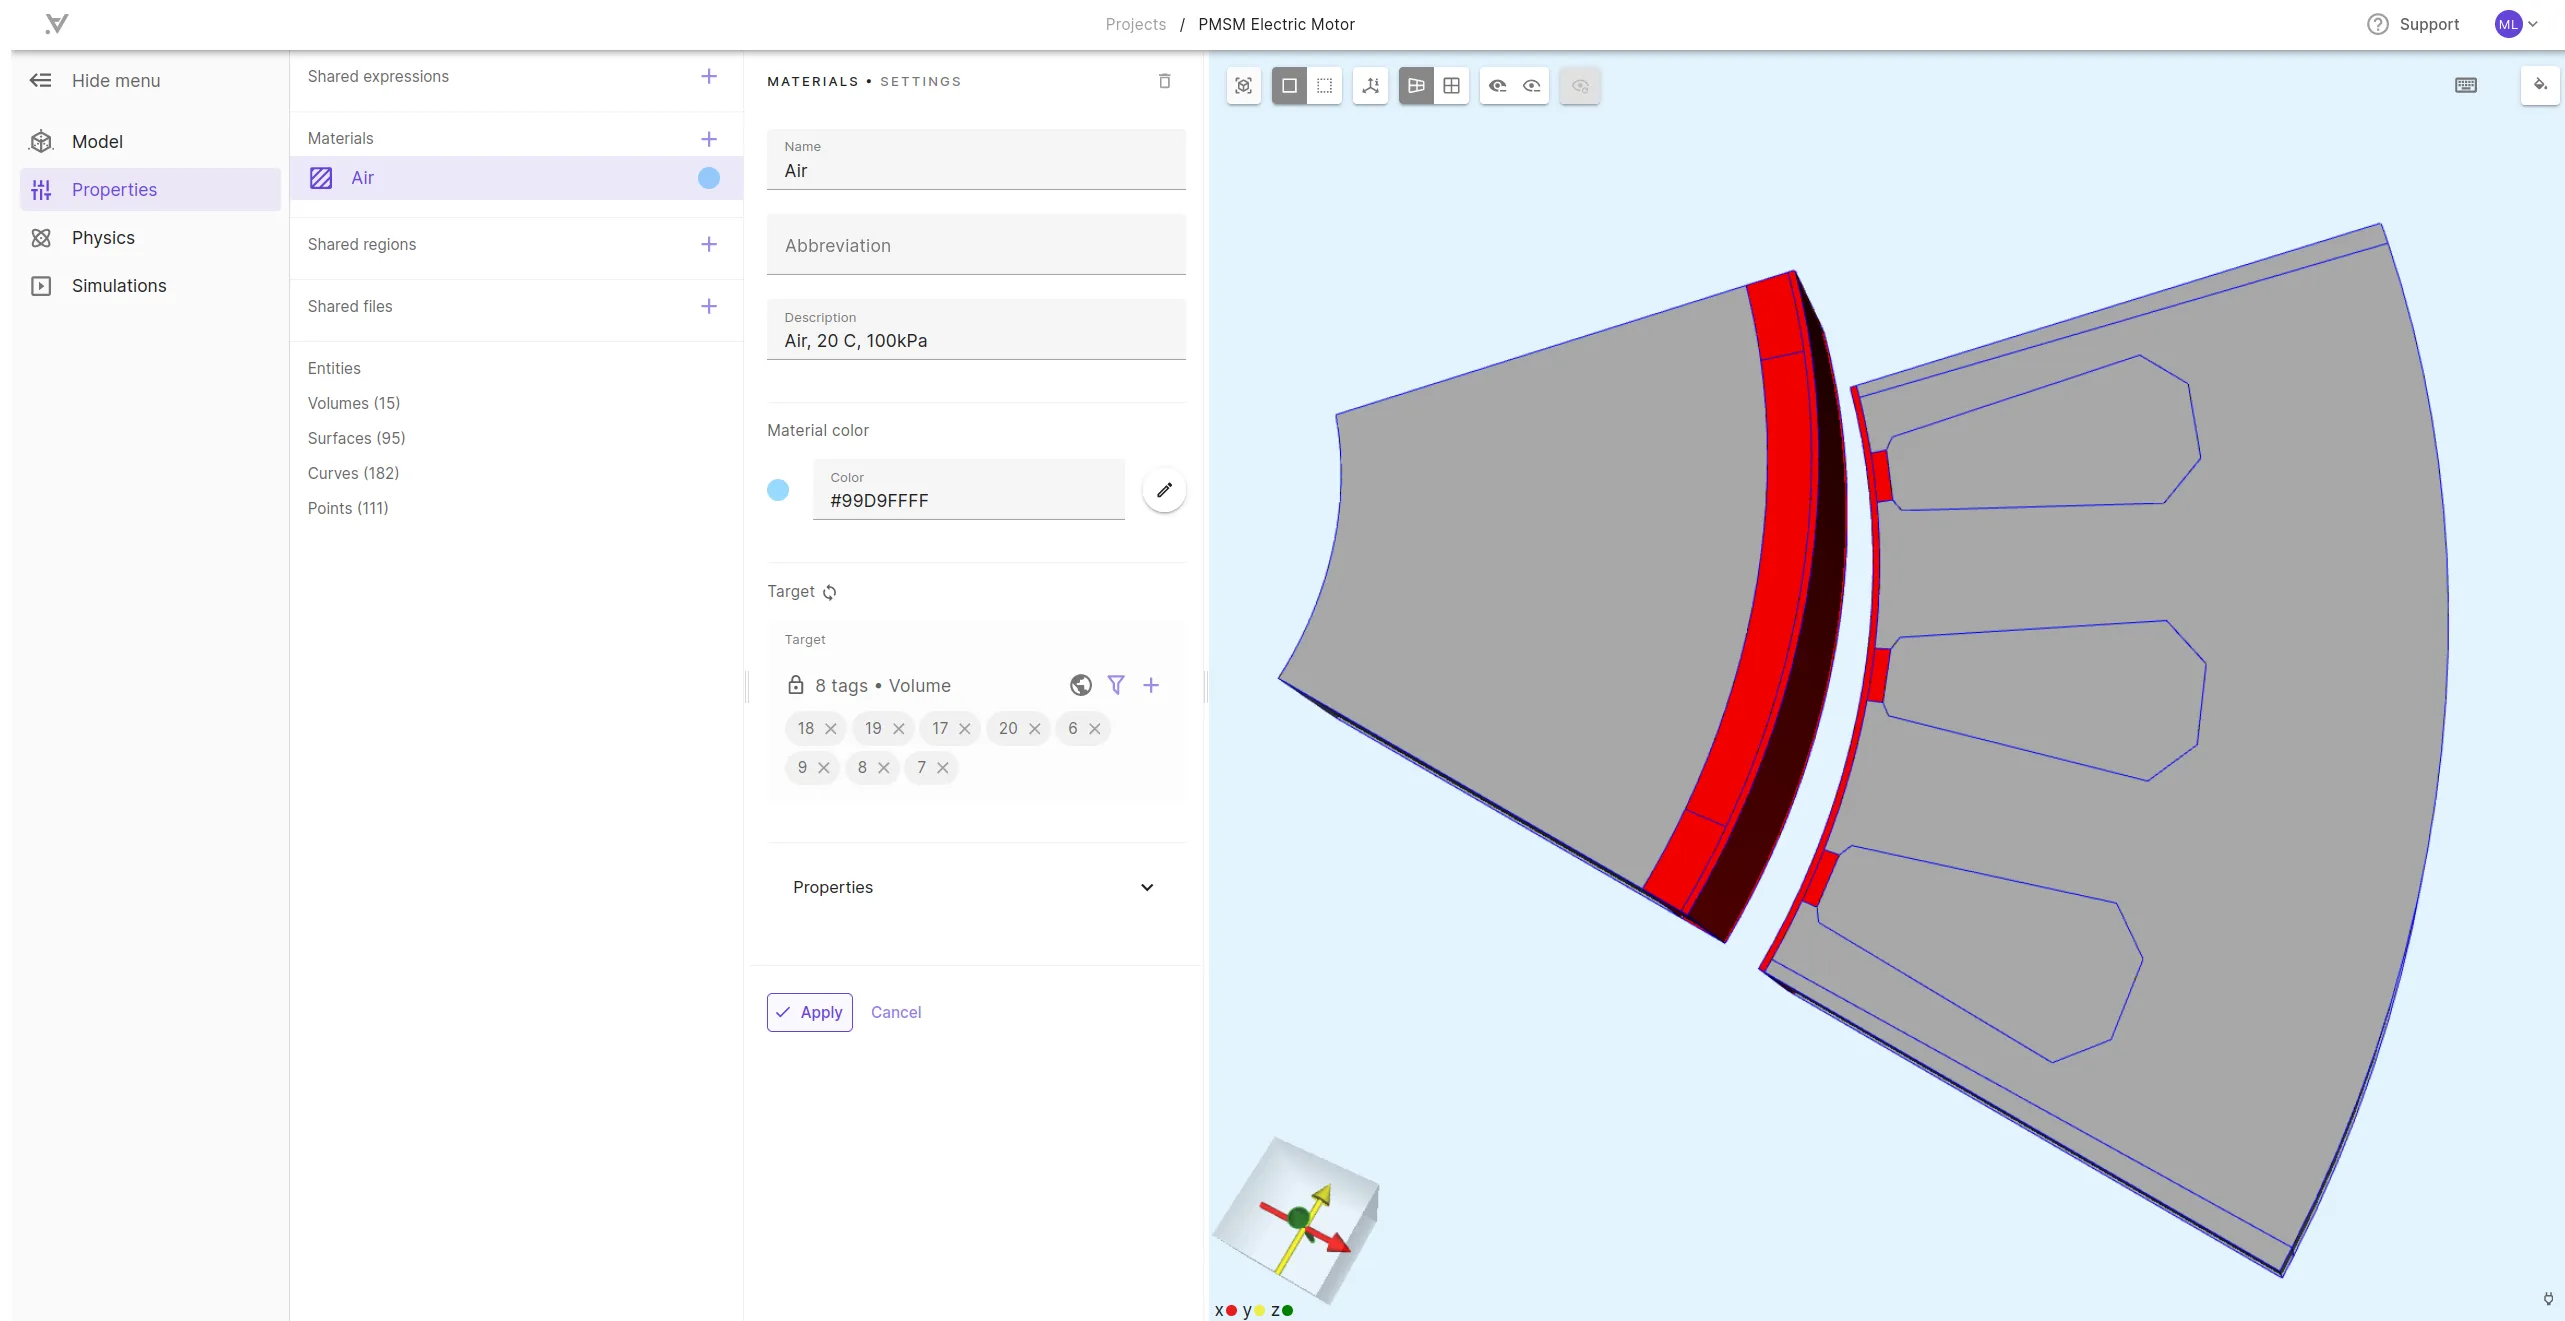The height and width of the screenshot is (1321, 2565).
Task: Click the Description input field
Action: tap(976, 330)
